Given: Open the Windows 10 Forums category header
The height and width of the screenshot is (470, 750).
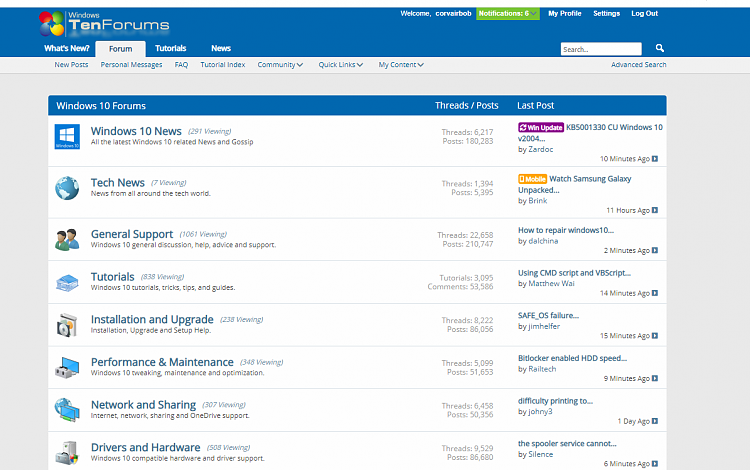Looking at the screenshot, I should [x=101, y=106].
